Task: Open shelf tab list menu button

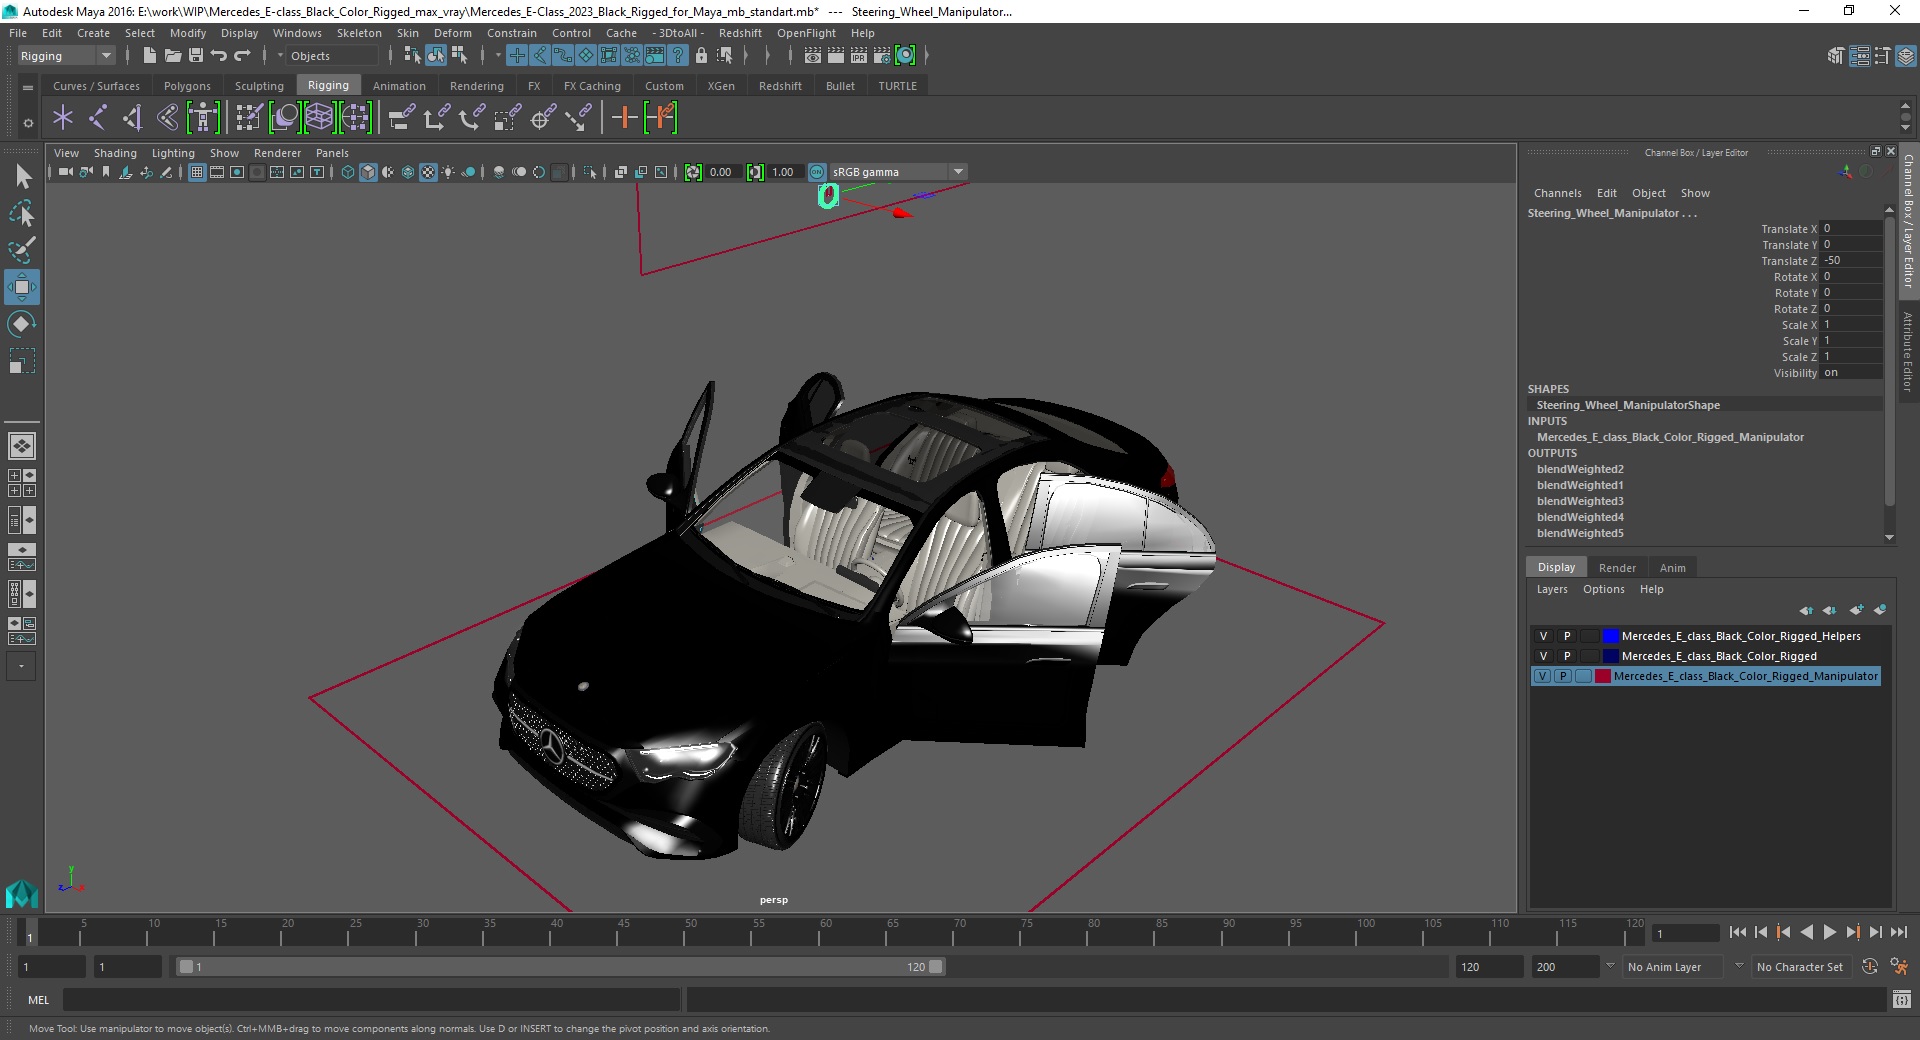Action: click(28, 87)
